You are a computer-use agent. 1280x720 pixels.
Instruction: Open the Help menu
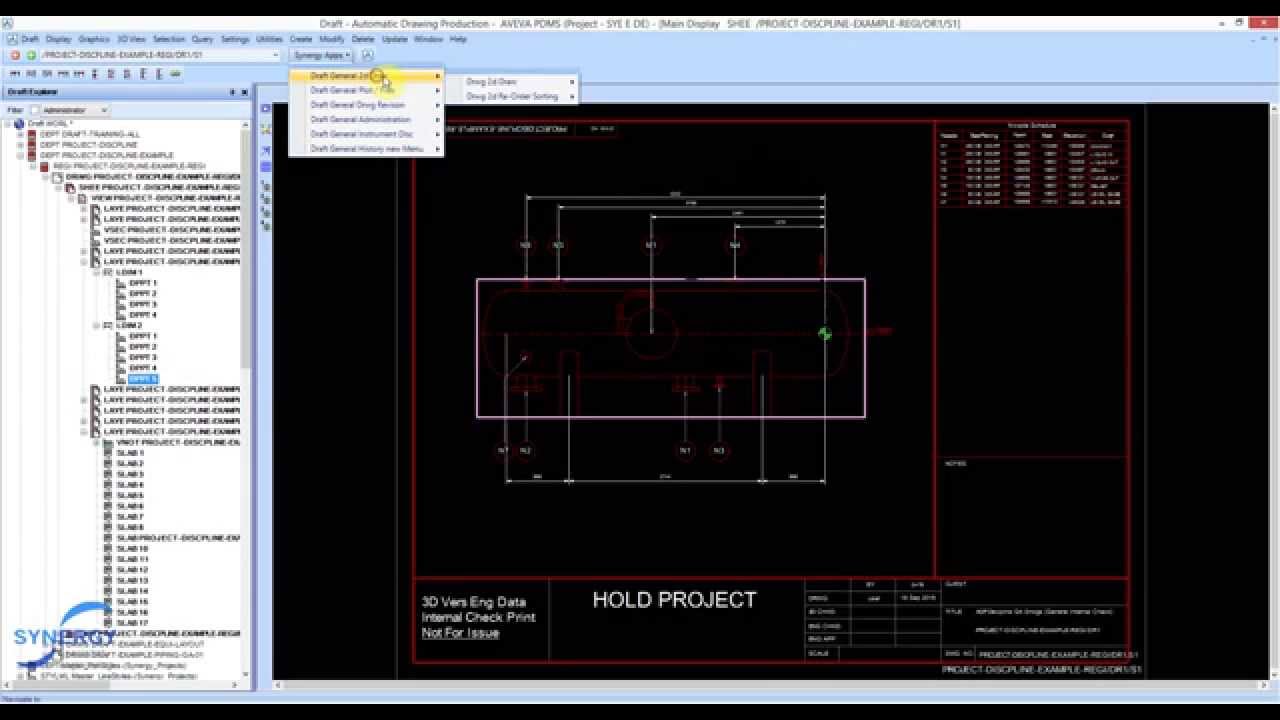(458, 39)
